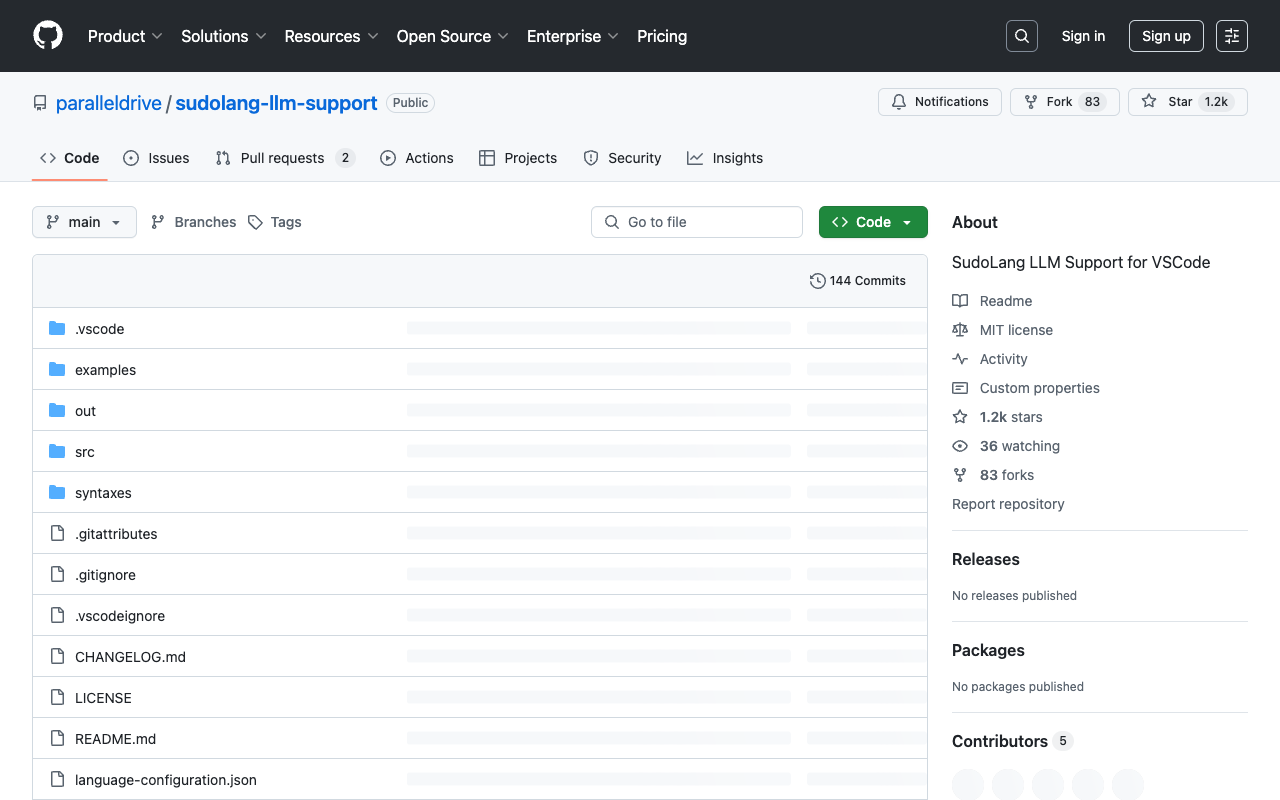
Task: Focus the Go to file search field
Action: click(697, 222)
